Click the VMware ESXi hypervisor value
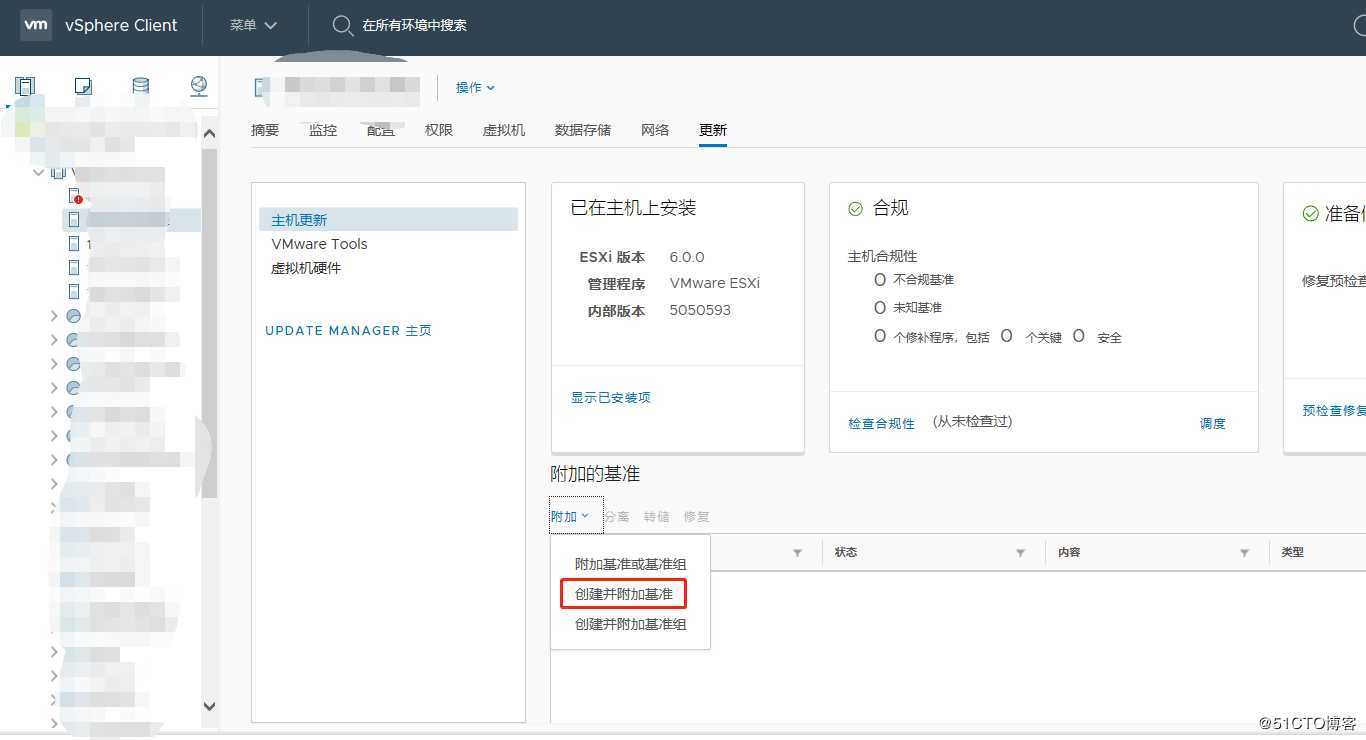The image size is (1366, 740). [715, 283]
